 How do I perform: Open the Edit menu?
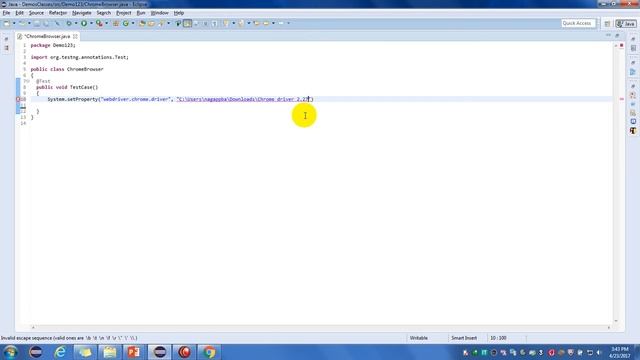19,13
